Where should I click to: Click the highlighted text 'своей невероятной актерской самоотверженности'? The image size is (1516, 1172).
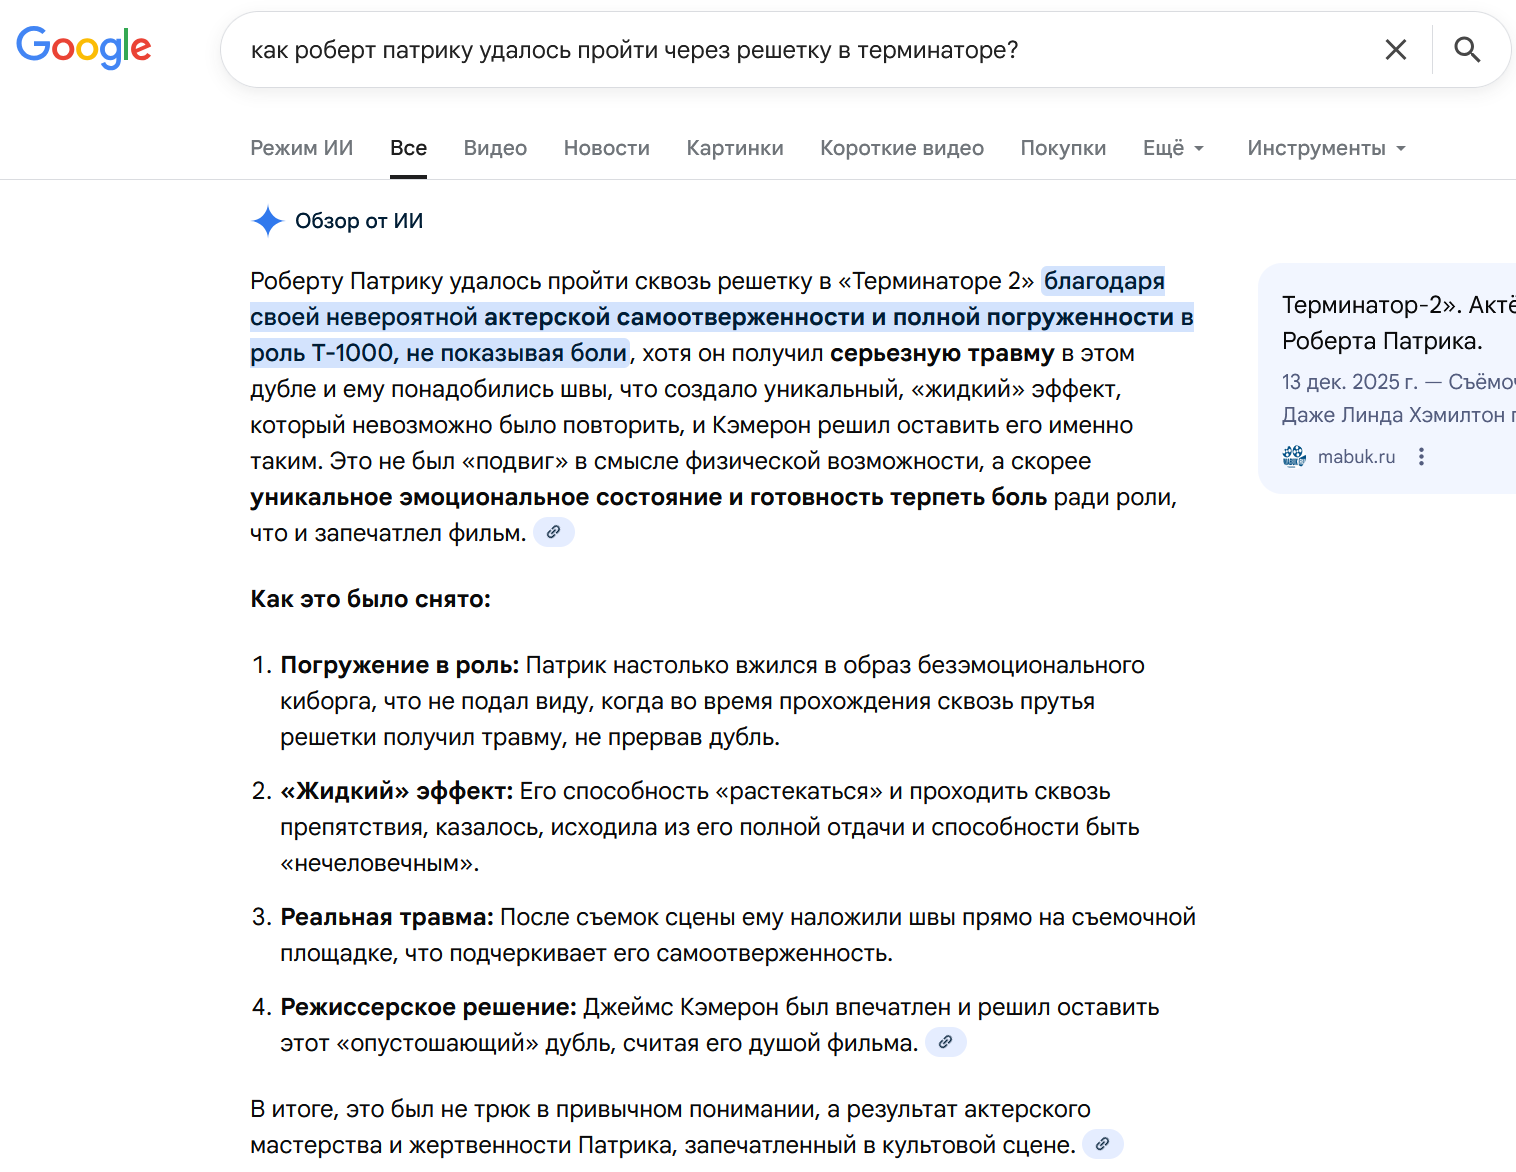point(557,317)
